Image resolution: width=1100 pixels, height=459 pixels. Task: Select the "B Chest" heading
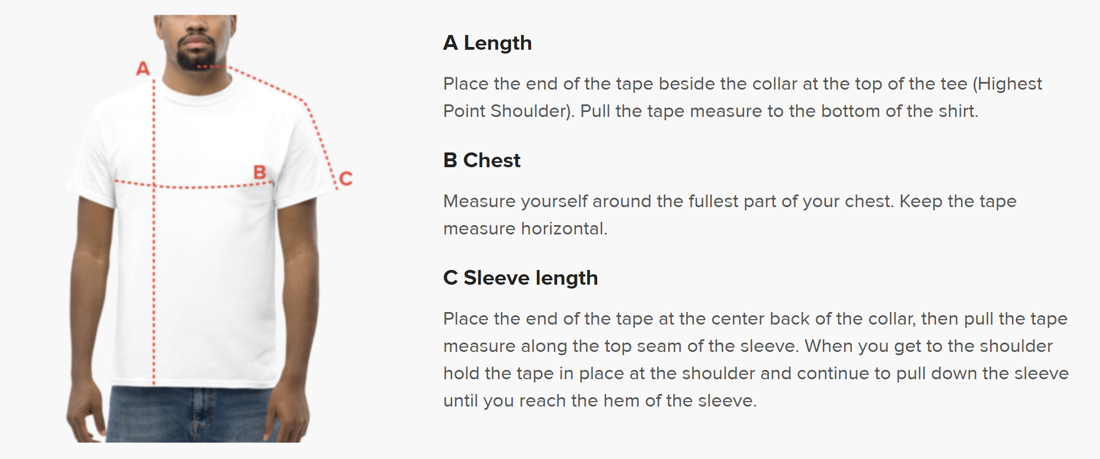481,160
